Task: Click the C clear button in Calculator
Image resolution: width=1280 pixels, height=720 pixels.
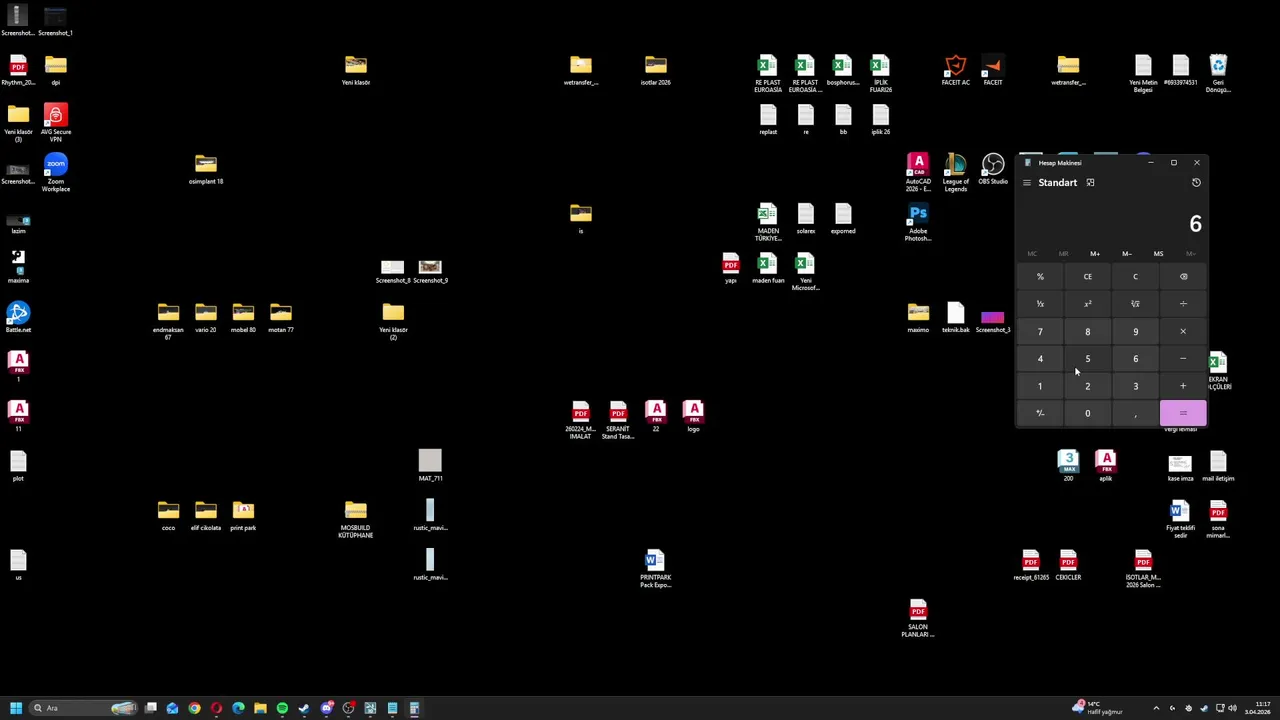Action: click(1135, 277)
